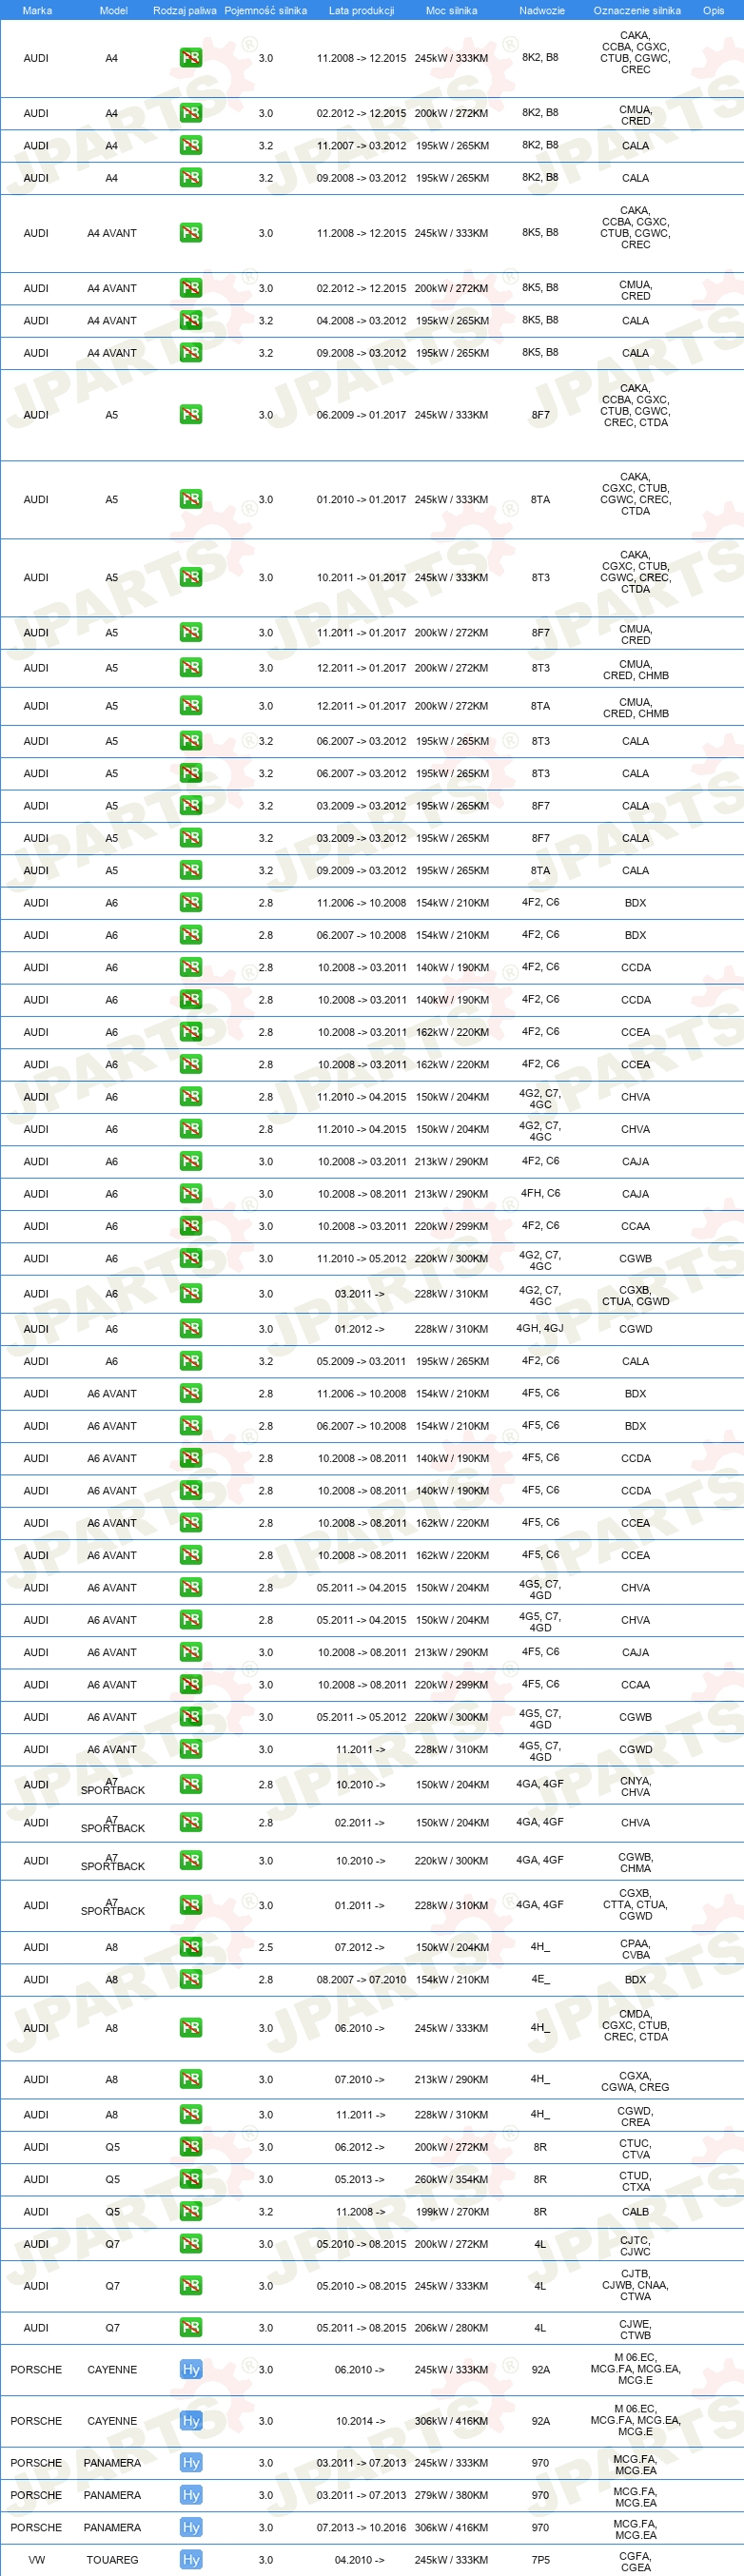Select production years 11.2007 -> 03.2012 cell
This screenshot has width=744, height=2576.
(x=361, y=145)
